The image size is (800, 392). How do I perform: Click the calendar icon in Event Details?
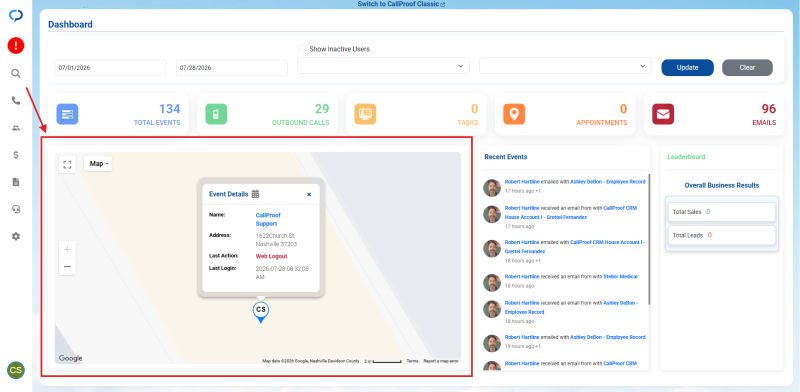[x=256, y=194]
